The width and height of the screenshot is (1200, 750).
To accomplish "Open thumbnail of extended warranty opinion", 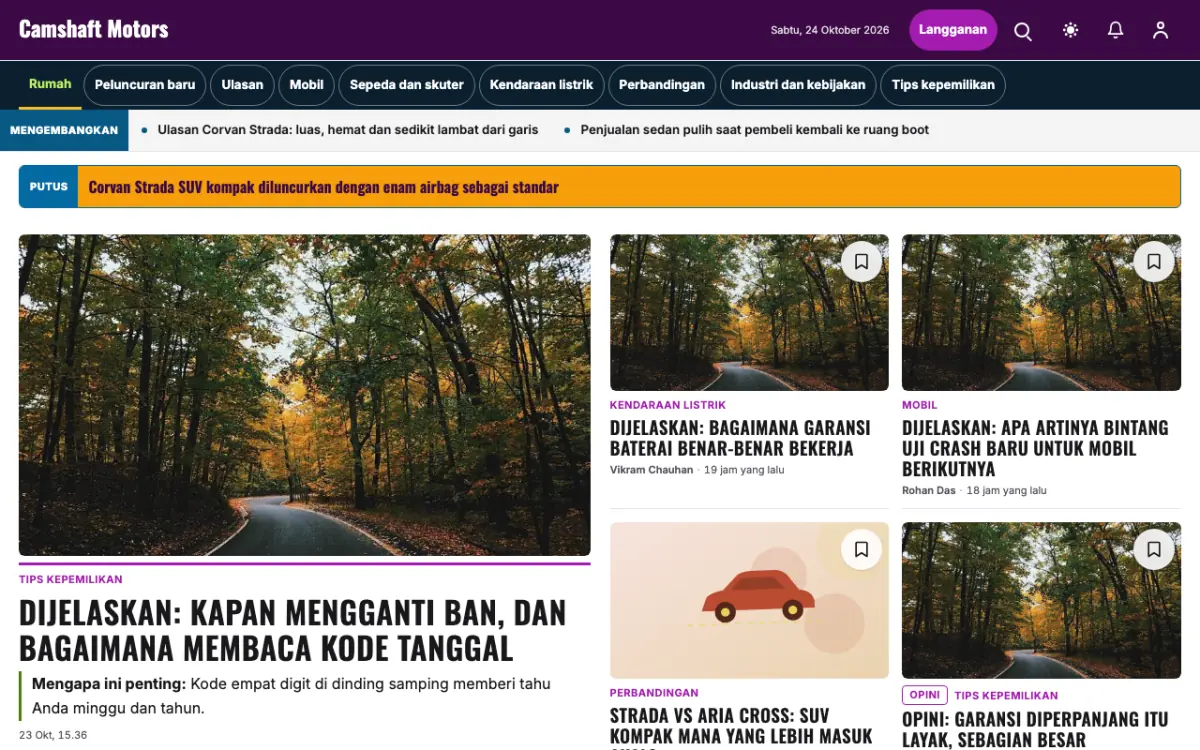I will (x=1041, y=600).
